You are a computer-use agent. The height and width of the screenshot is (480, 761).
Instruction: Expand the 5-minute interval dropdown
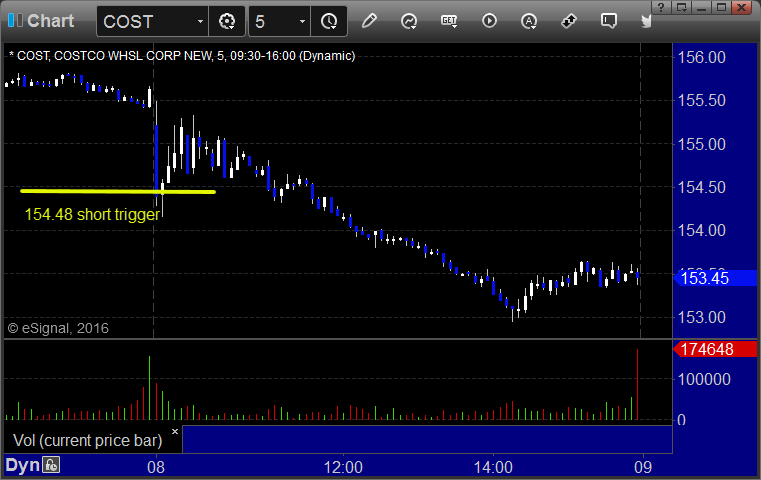[x=302, y=21]
